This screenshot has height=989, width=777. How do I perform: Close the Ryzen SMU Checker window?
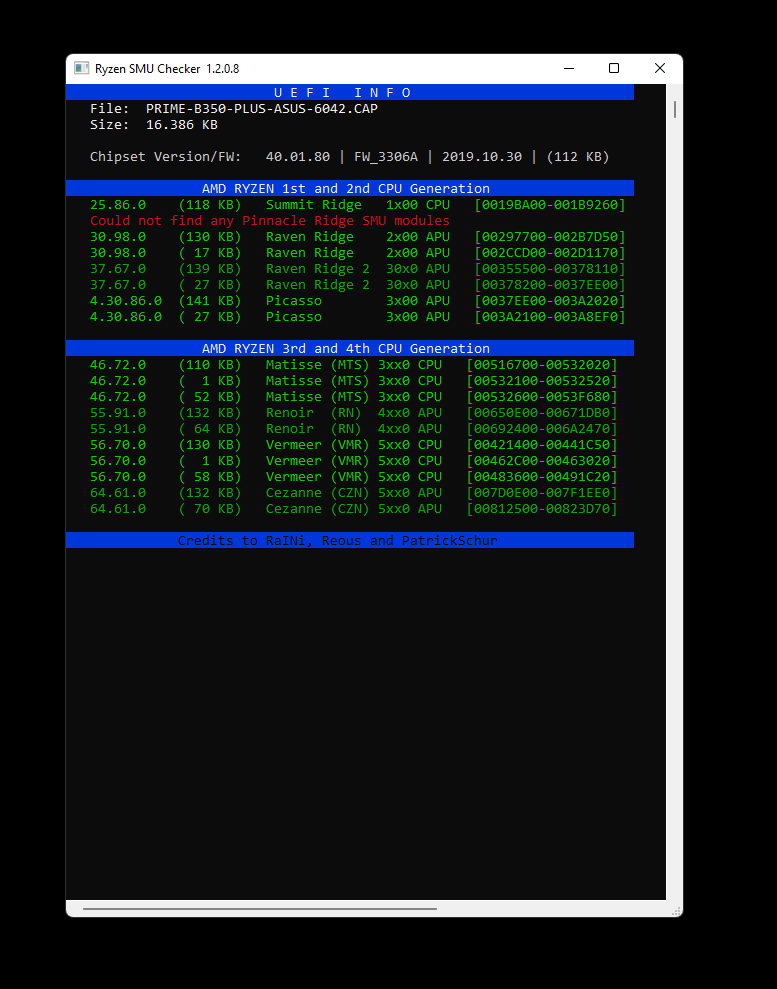click(660, 68)
